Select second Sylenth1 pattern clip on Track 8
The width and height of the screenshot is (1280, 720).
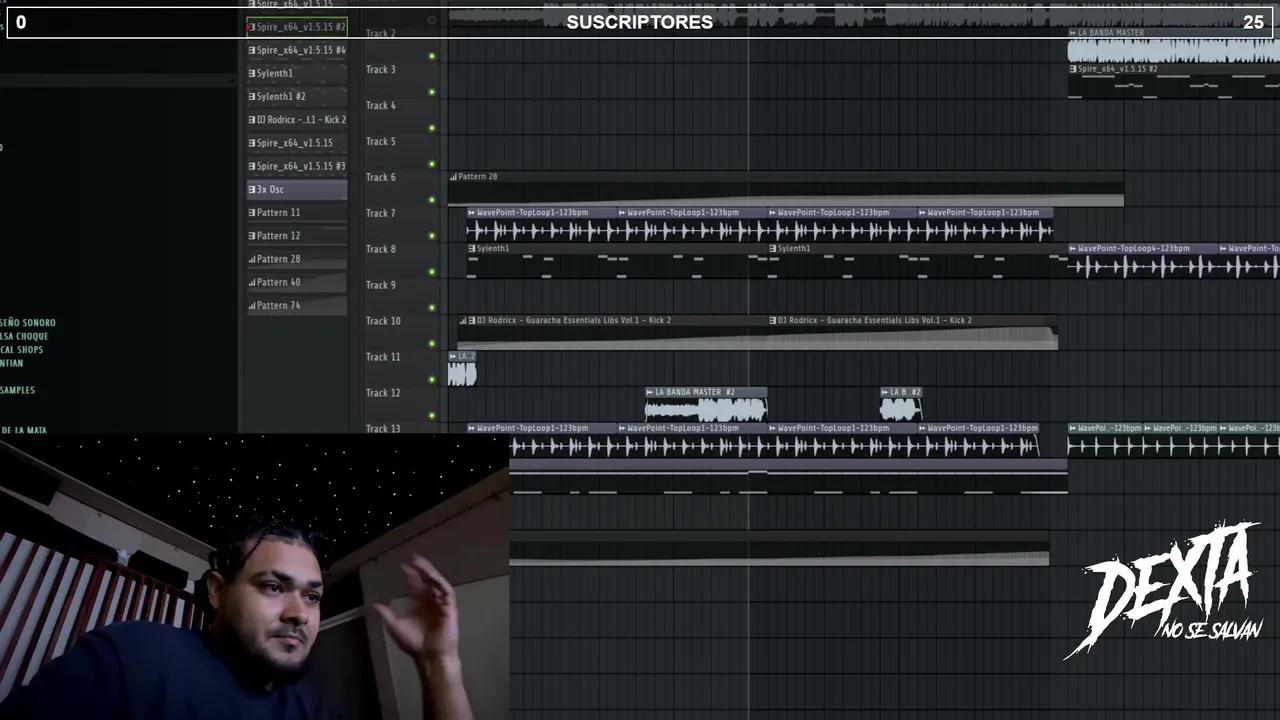click(918, 261)
